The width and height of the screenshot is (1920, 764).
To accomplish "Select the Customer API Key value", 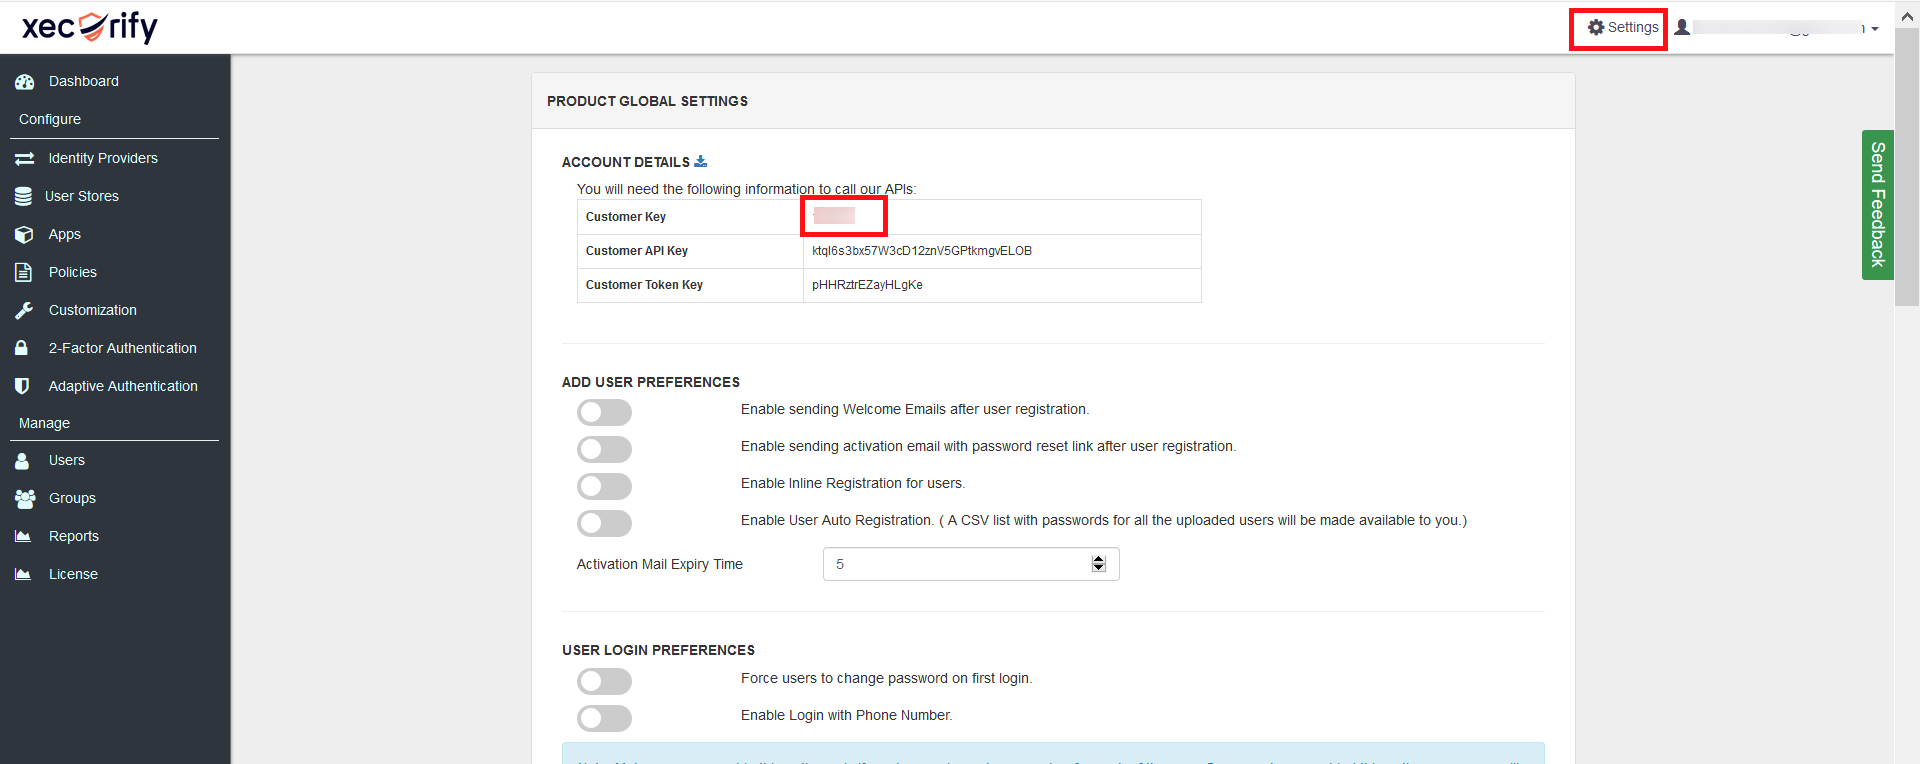I will (x=922, y=251).
